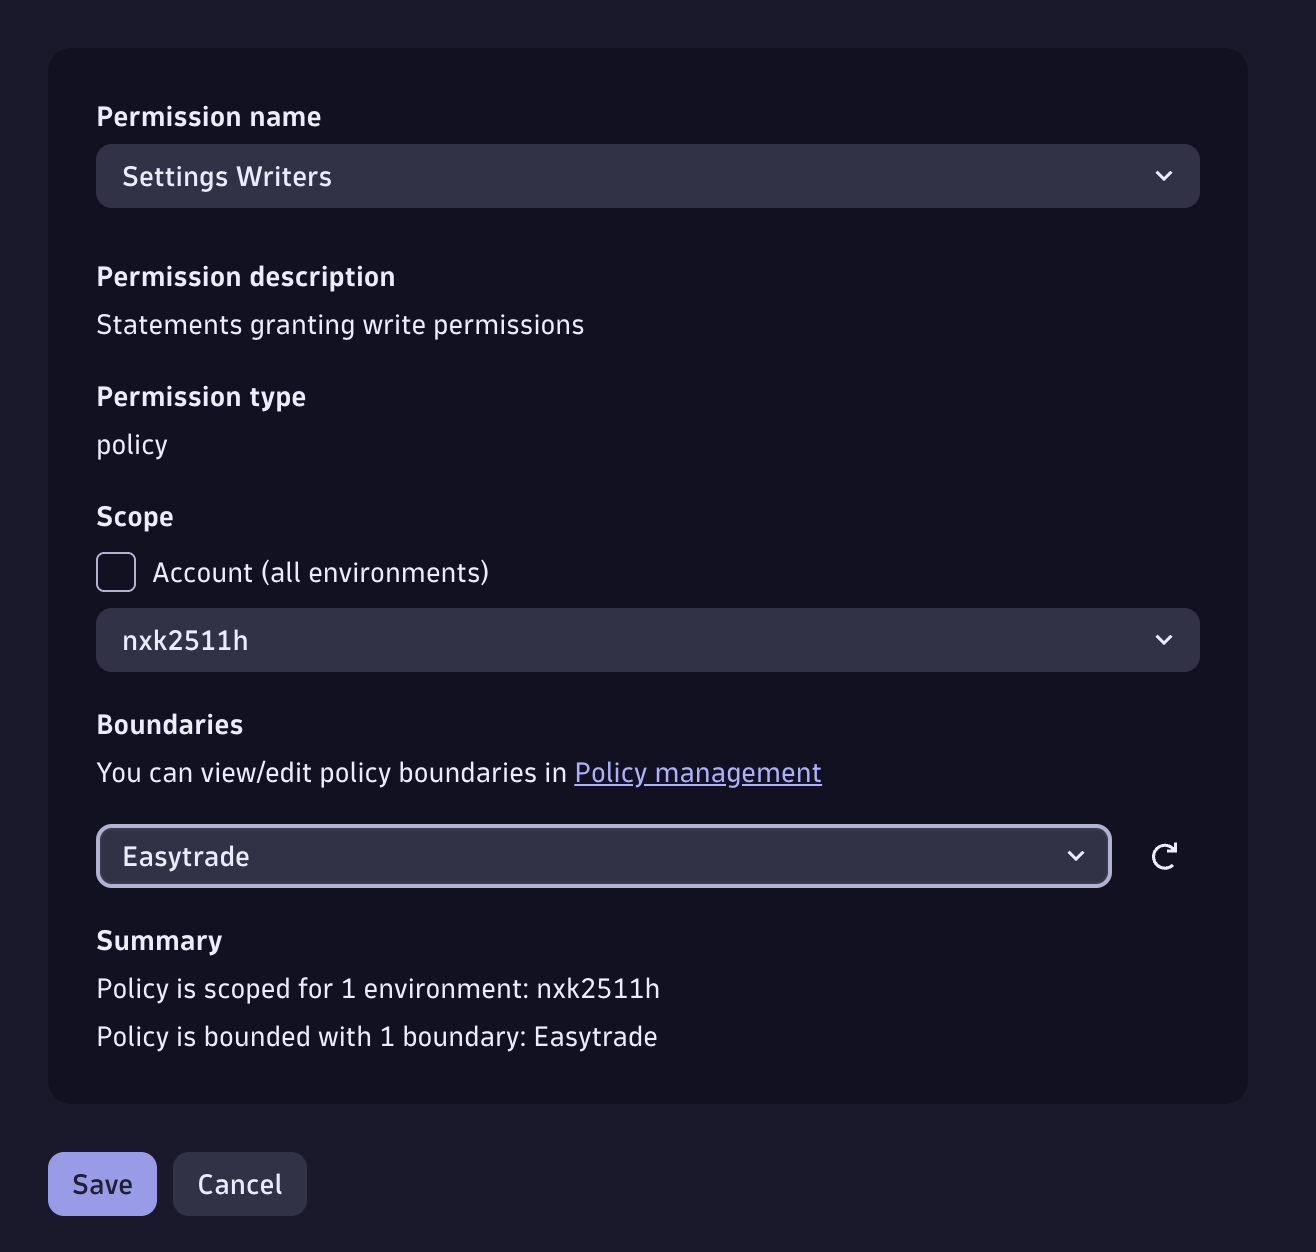Click the "Account (all environments)" label text

click(320, 573)
